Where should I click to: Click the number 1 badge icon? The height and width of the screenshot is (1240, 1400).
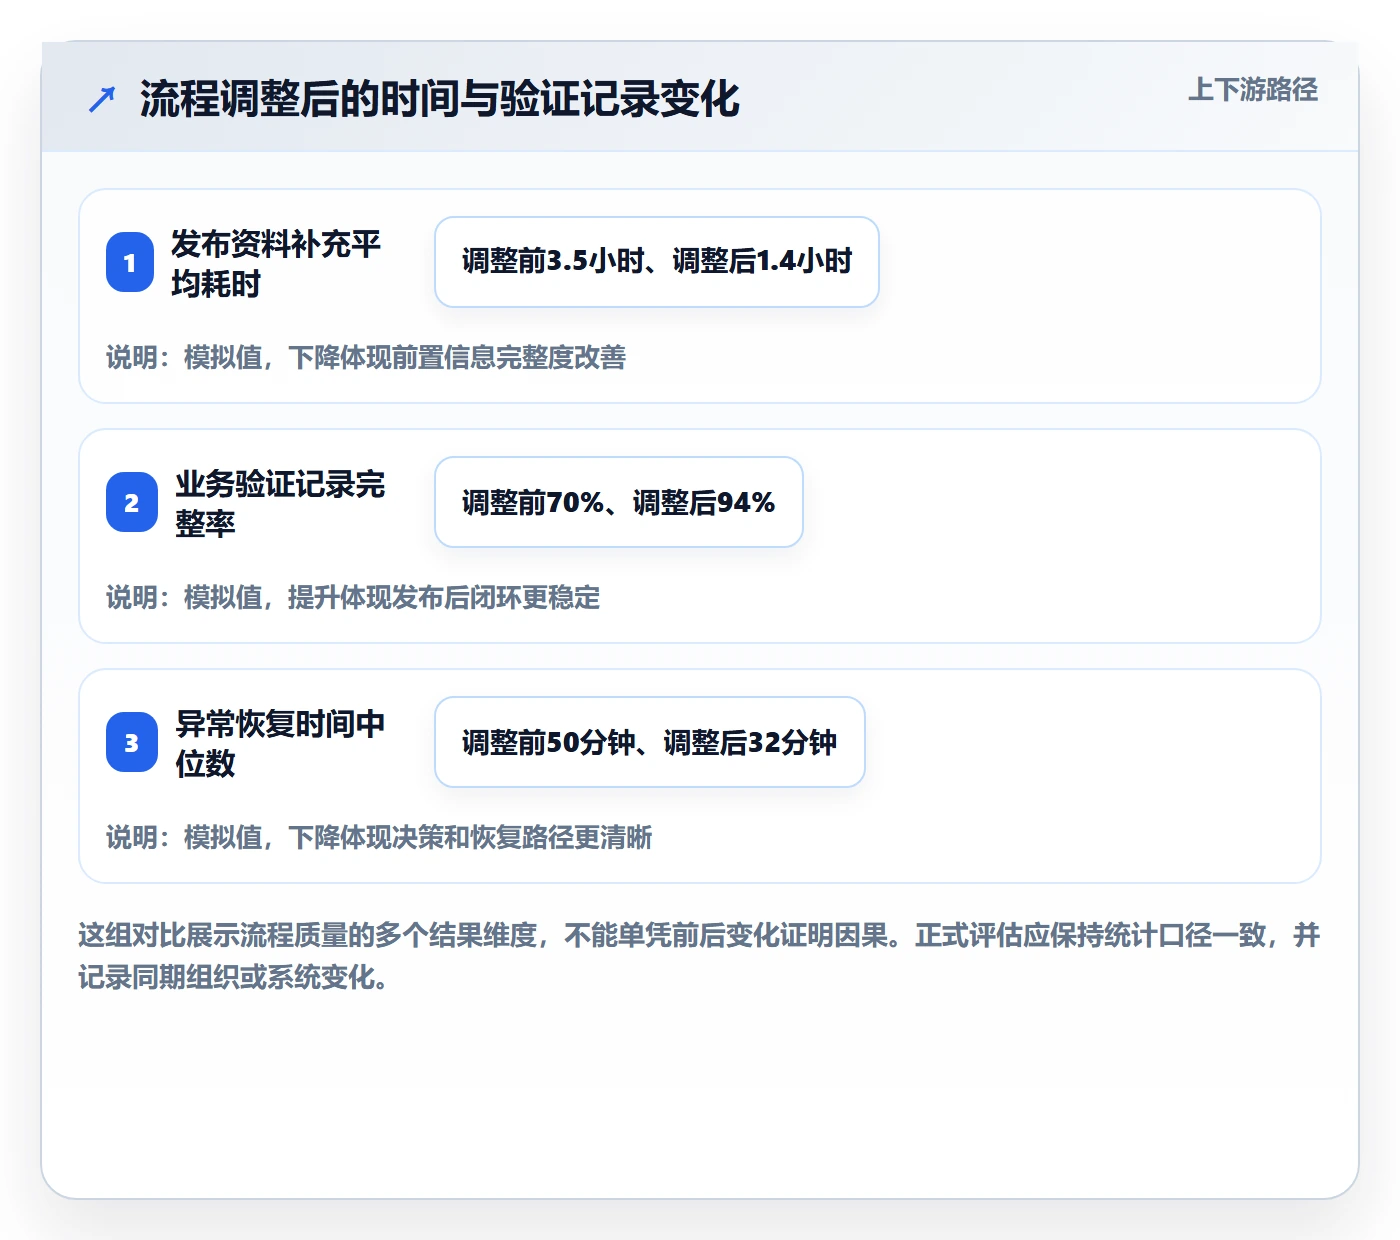pyautogui.click(x=130, y=262)
